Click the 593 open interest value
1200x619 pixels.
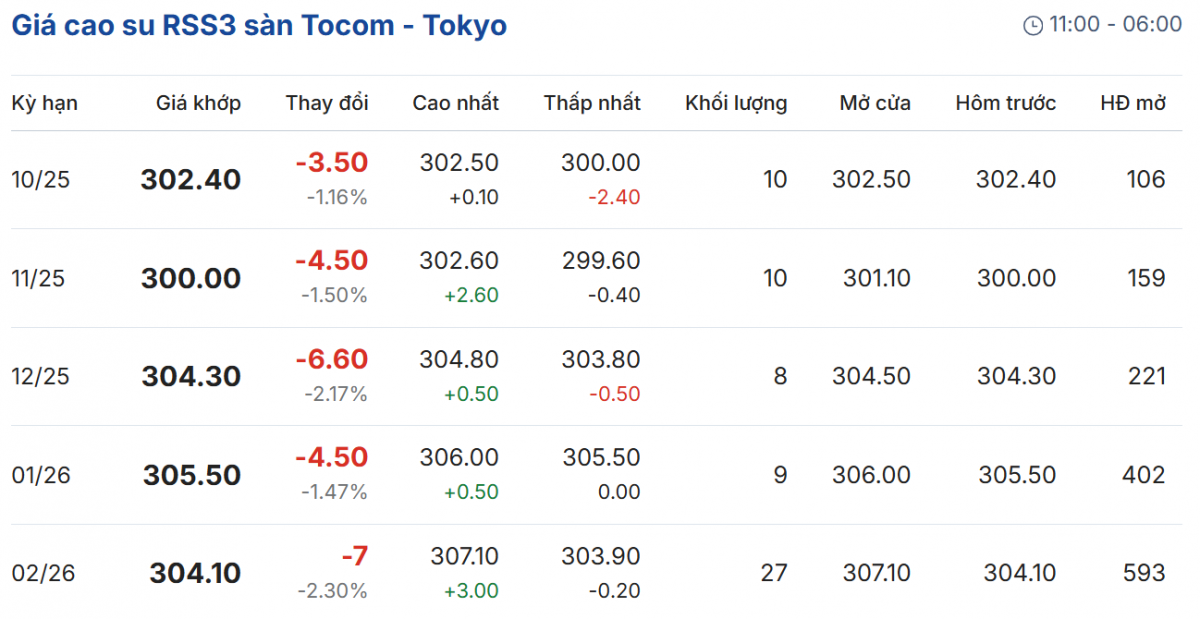(x=1143, y=573)
